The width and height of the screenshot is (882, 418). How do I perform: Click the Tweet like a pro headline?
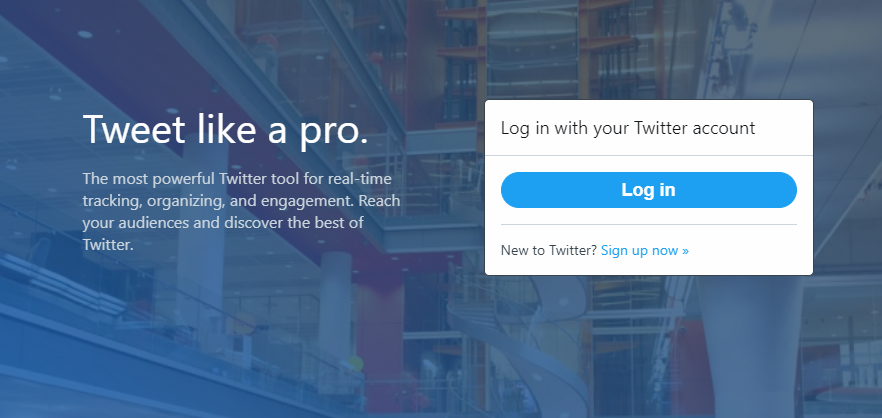tap(226, 130)
